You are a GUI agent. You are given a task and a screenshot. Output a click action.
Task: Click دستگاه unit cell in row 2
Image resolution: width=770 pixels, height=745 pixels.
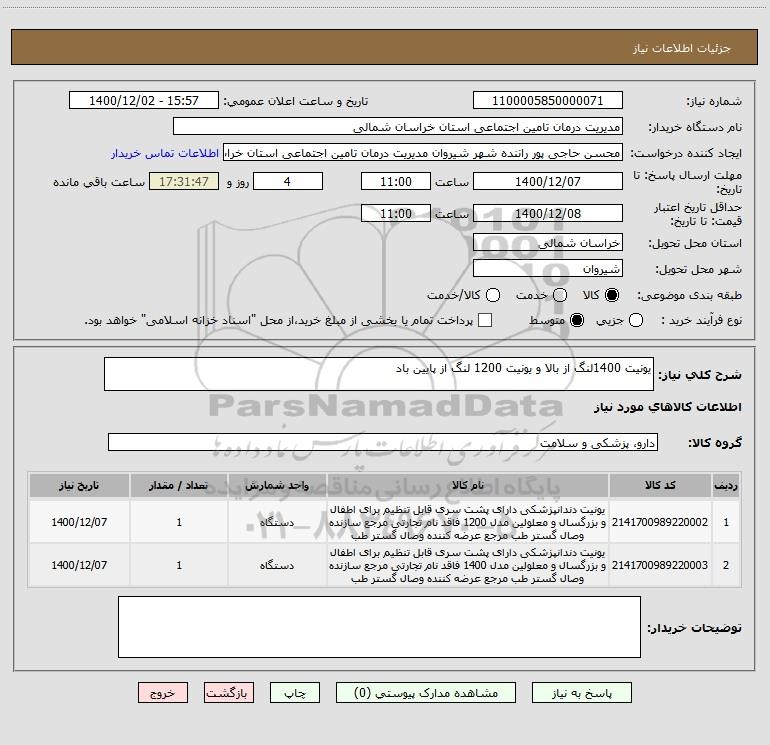[x=277, y=565]
